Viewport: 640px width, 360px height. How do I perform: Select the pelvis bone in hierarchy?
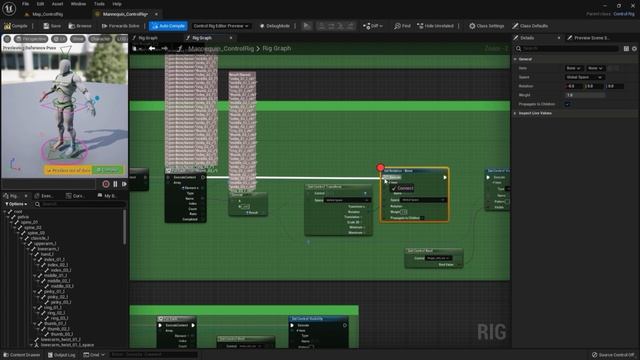pyautogui.click(x=23, y=217)
